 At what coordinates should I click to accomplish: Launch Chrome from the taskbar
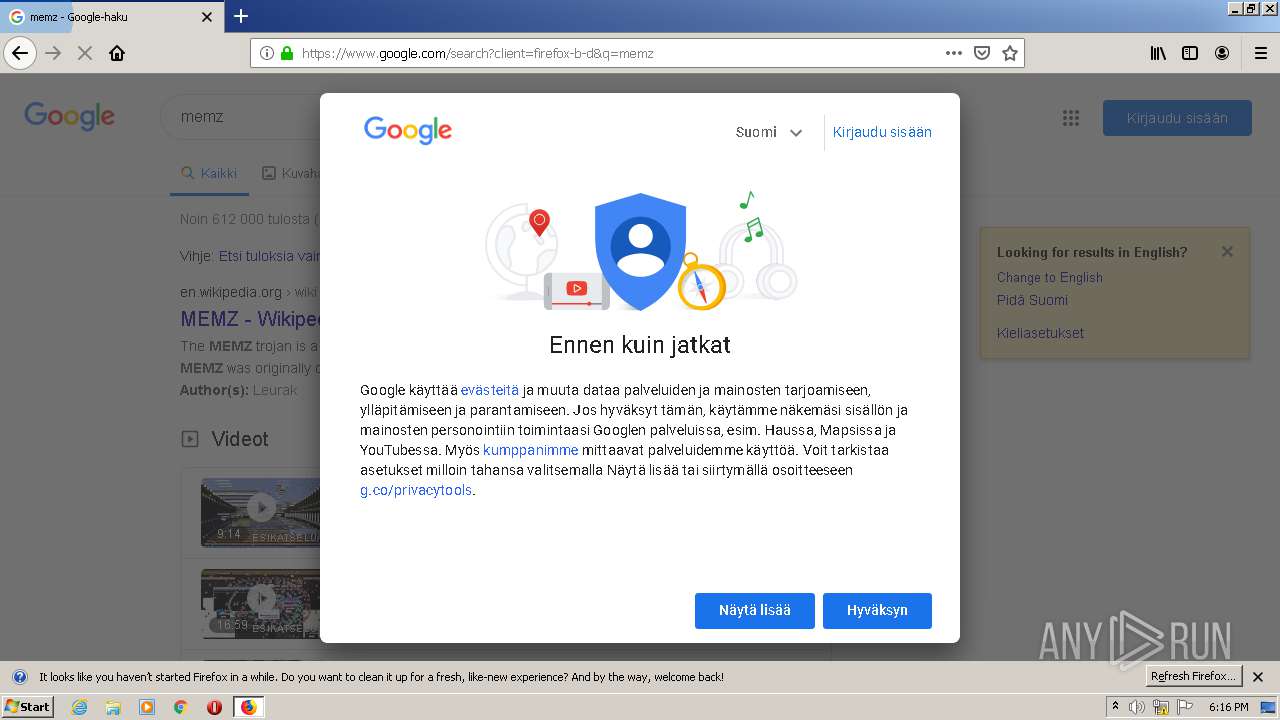click(181, 707)
